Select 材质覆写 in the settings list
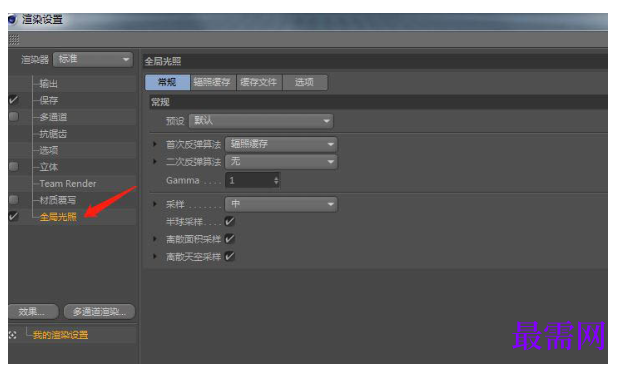Image resolution: width=624 pixels, height=367 pixels. pos(58,200)
